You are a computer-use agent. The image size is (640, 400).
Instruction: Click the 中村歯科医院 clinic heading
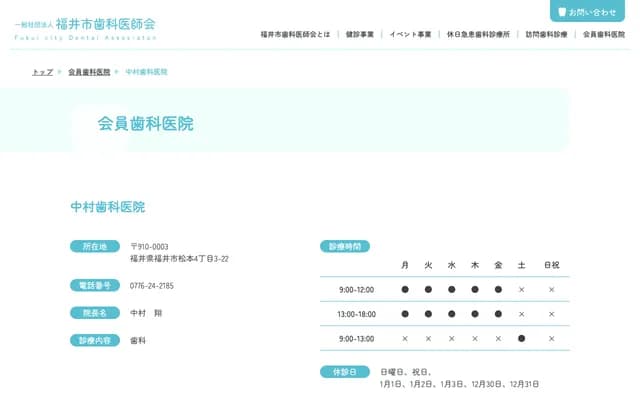pyautogui.click(x=107, y=207)
